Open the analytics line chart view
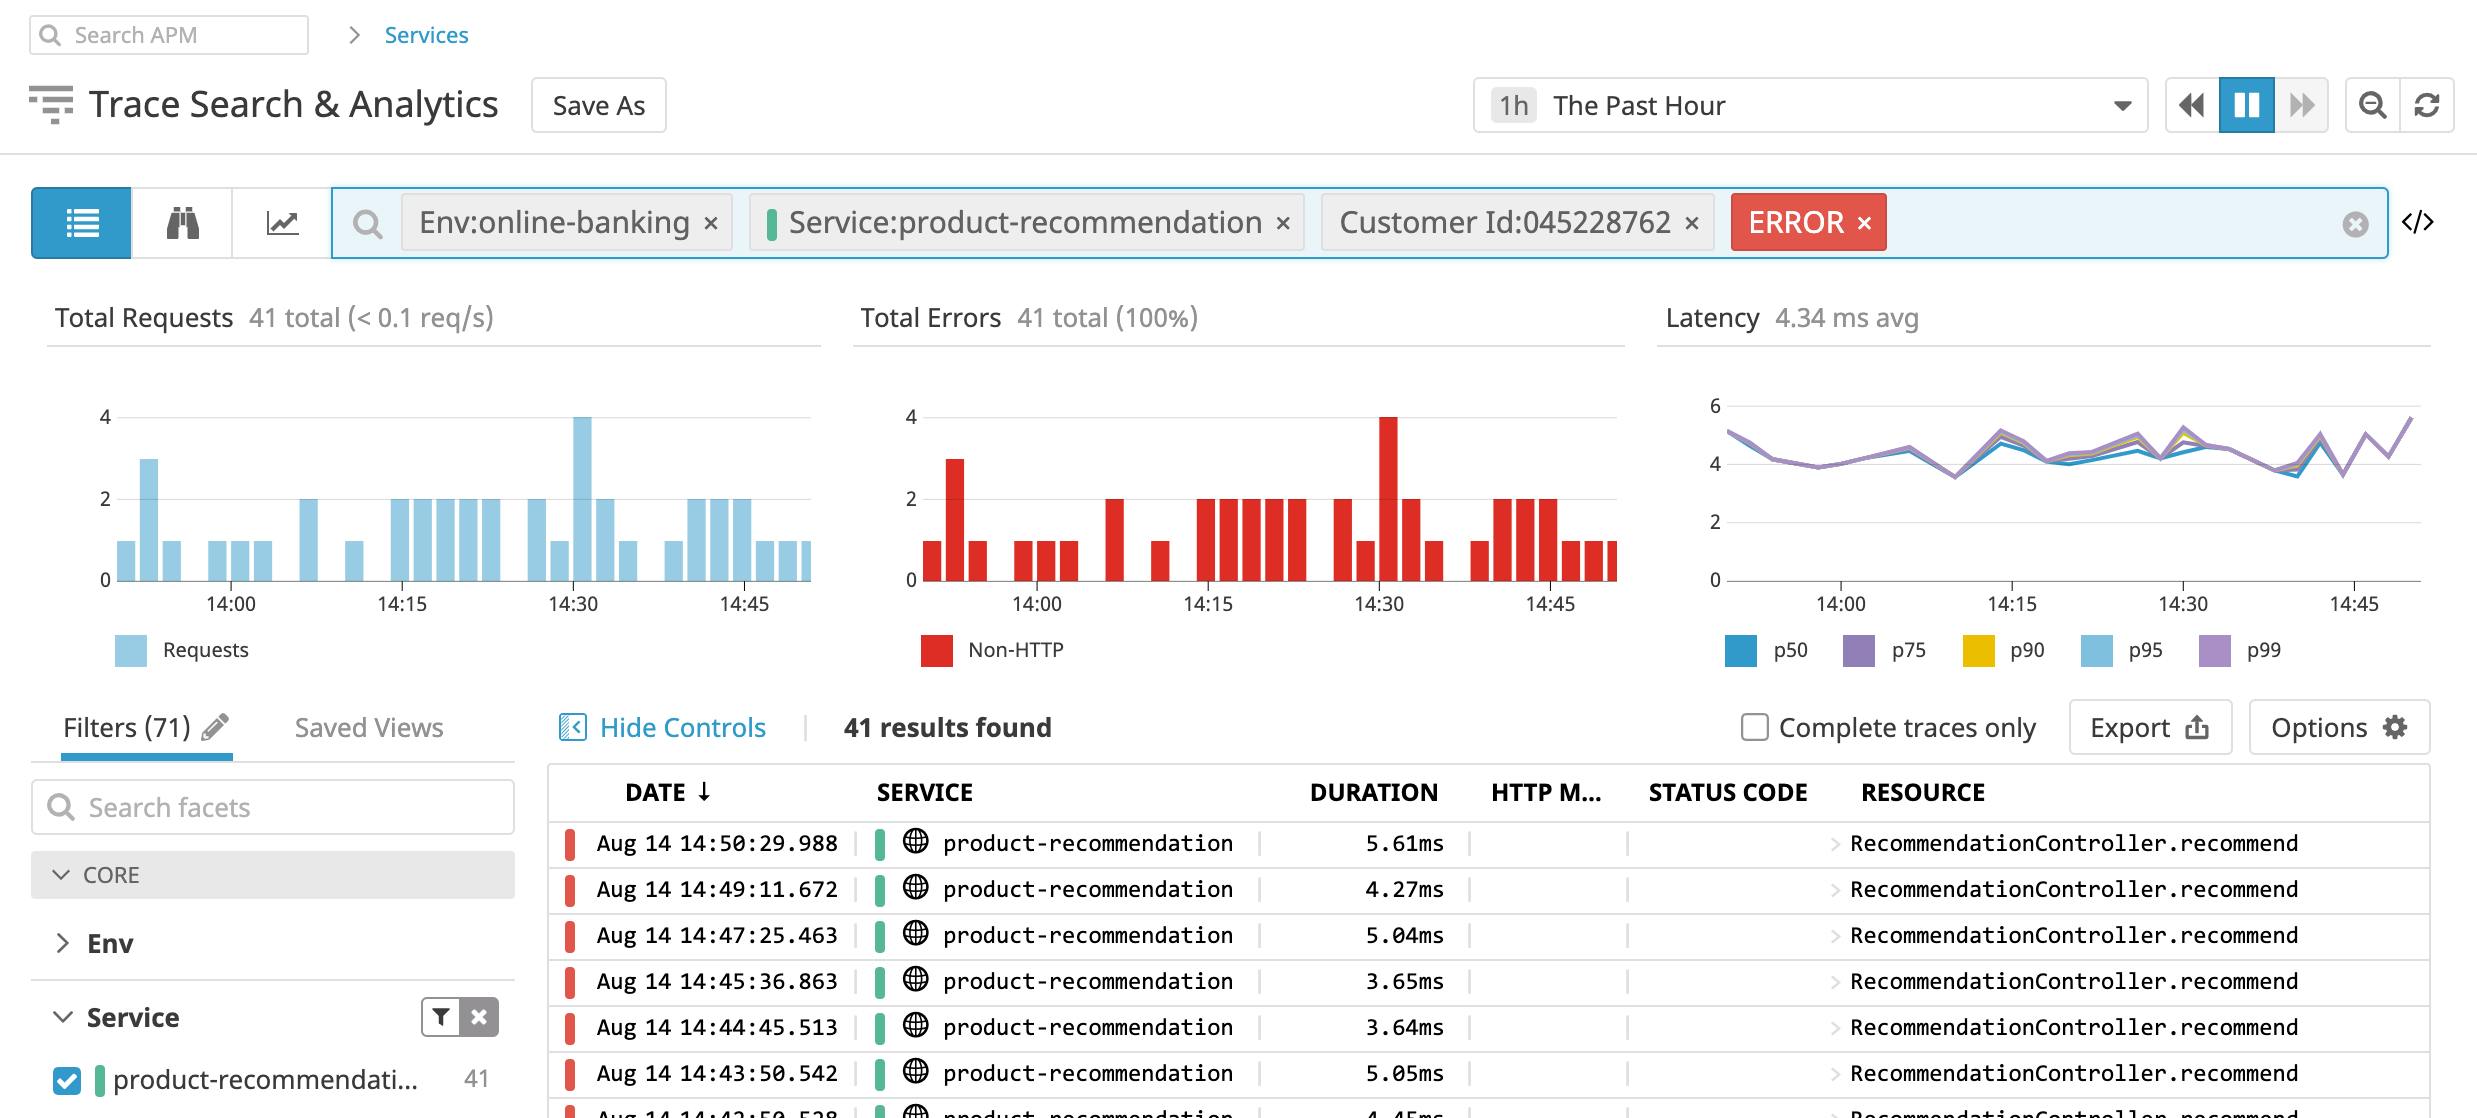 (x=282, y=222)
